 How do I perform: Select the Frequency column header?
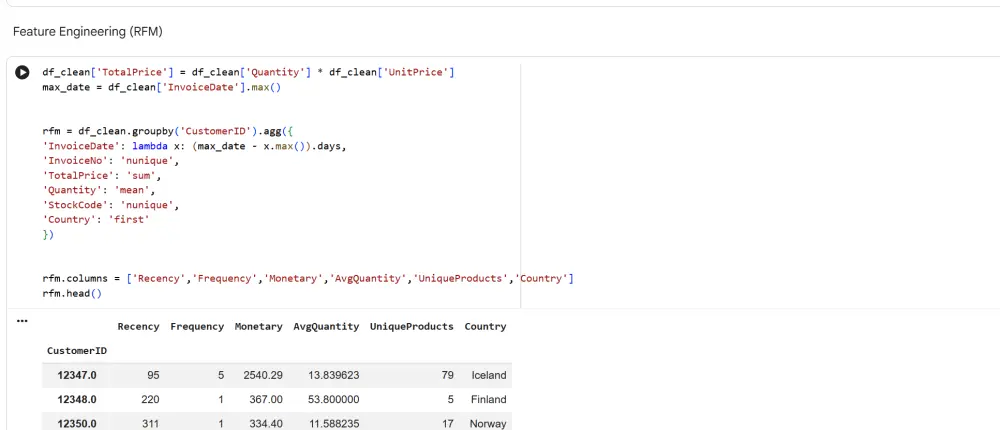pyautogui.click(x=197, y=327)
